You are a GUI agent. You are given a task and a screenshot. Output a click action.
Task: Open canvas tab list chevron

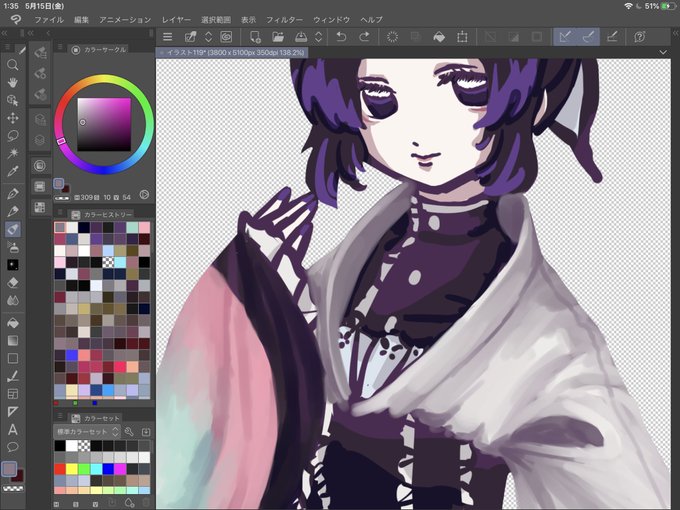(663, 52)
